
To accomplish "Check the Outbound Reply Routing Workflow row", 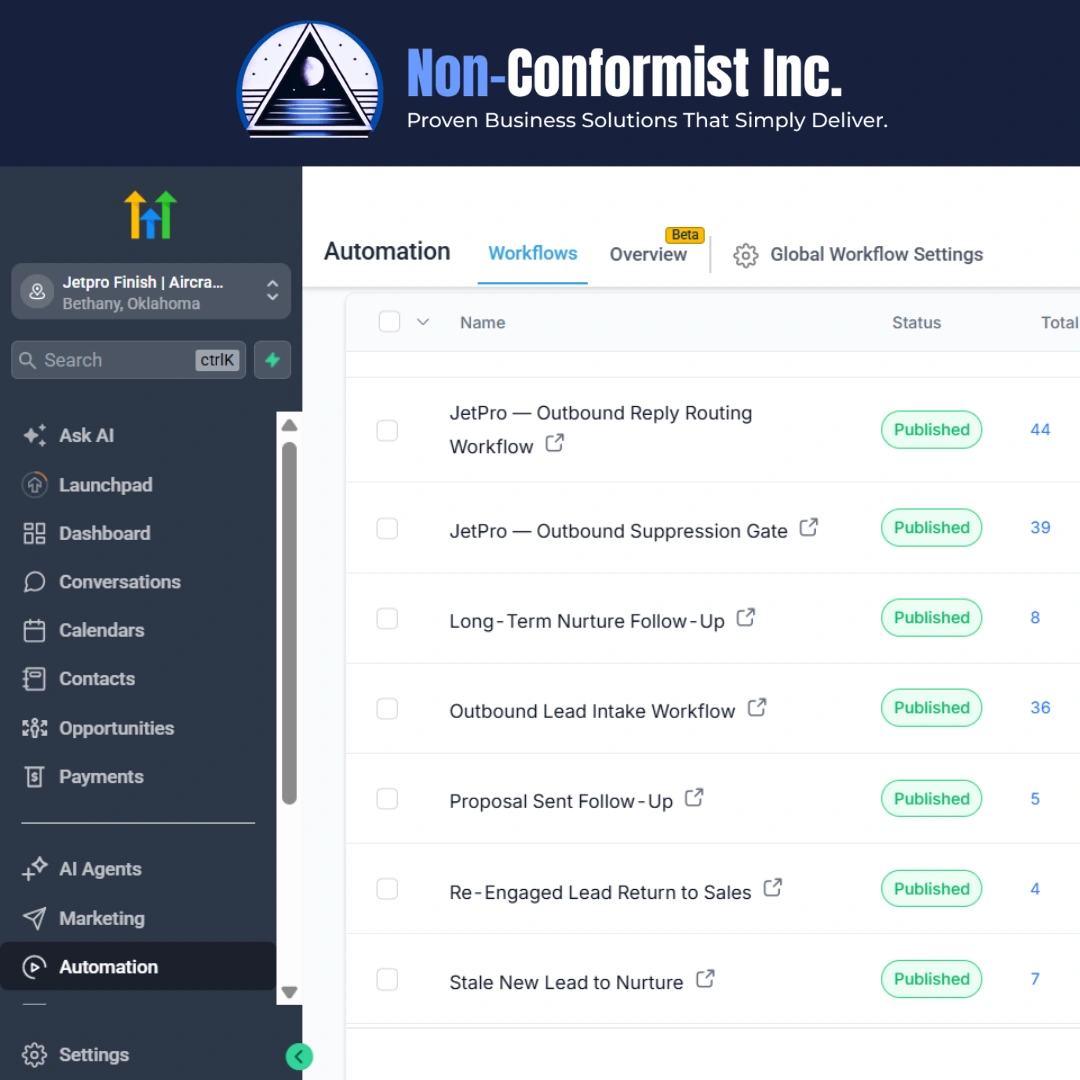I will click(x=387, y=430).
